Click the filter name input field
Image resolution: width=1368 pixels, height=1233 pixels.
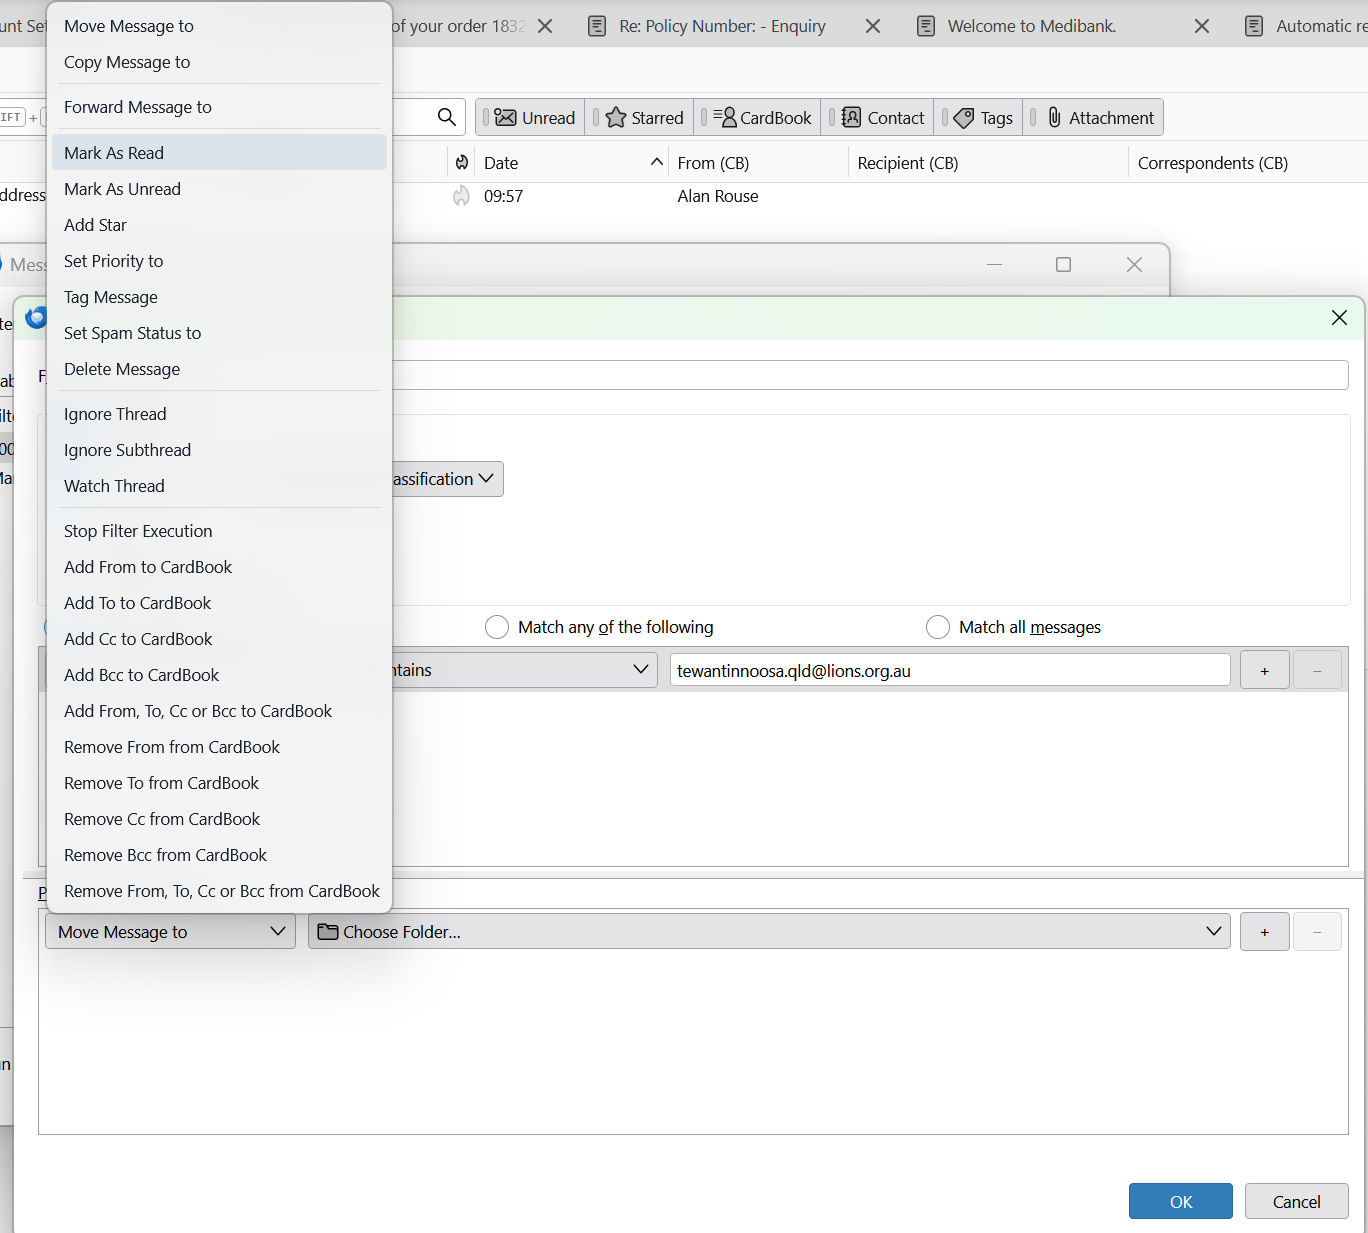[x=870, y=375]
